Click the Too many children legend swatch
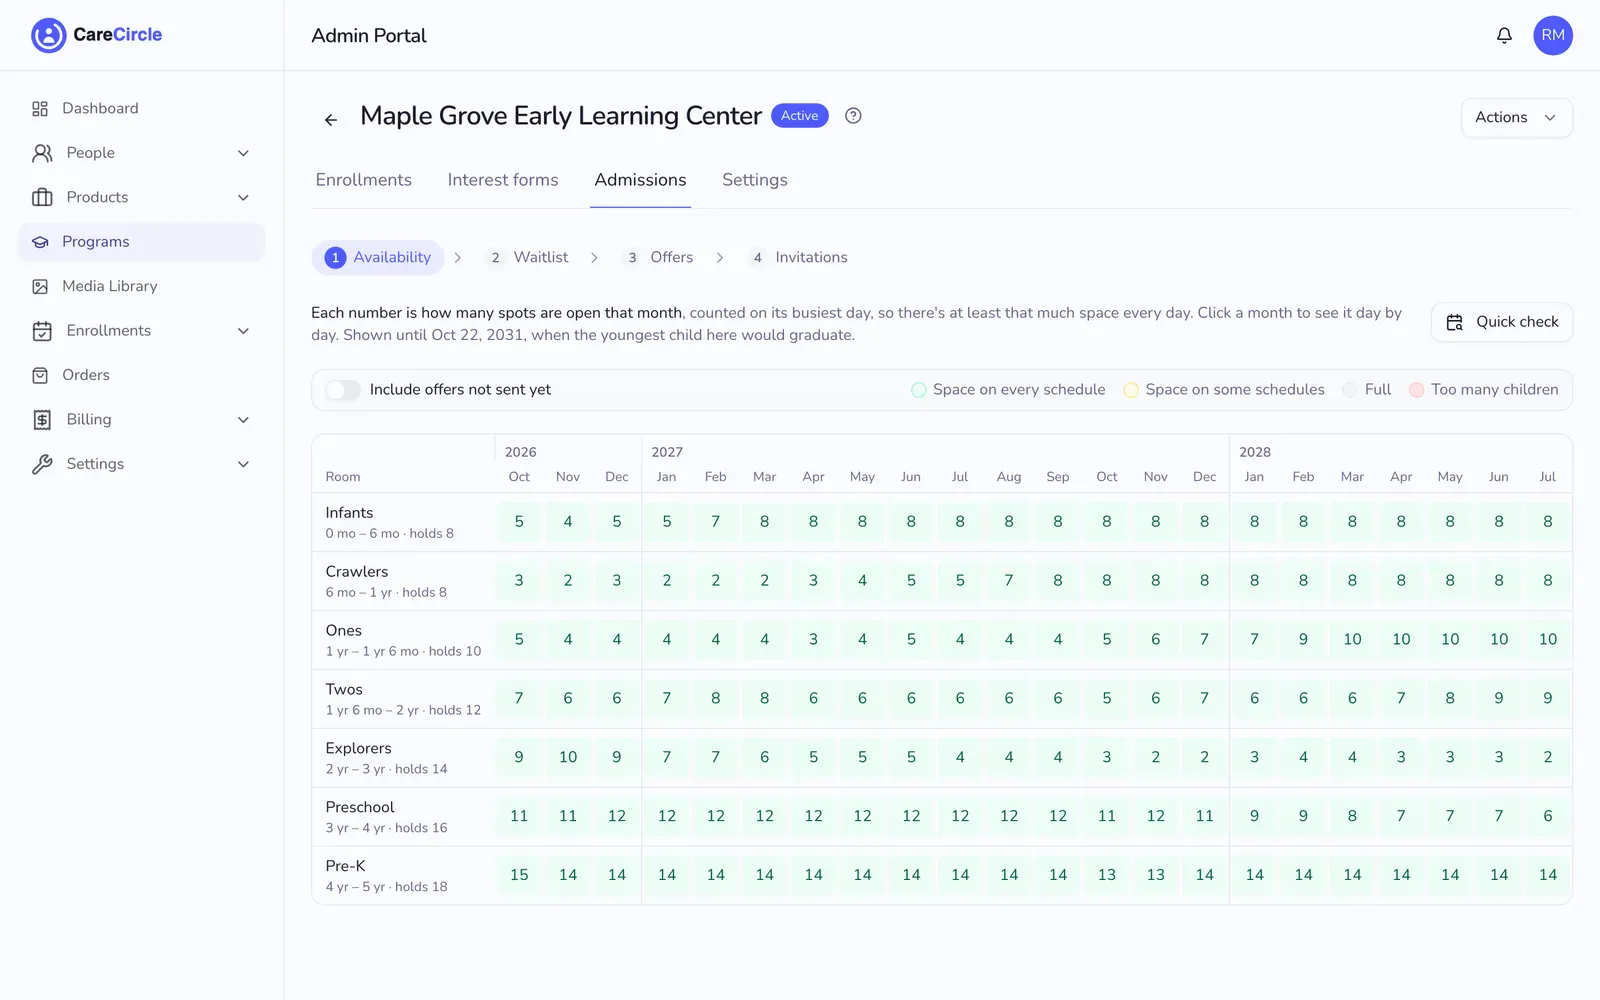 (1417, 390)
